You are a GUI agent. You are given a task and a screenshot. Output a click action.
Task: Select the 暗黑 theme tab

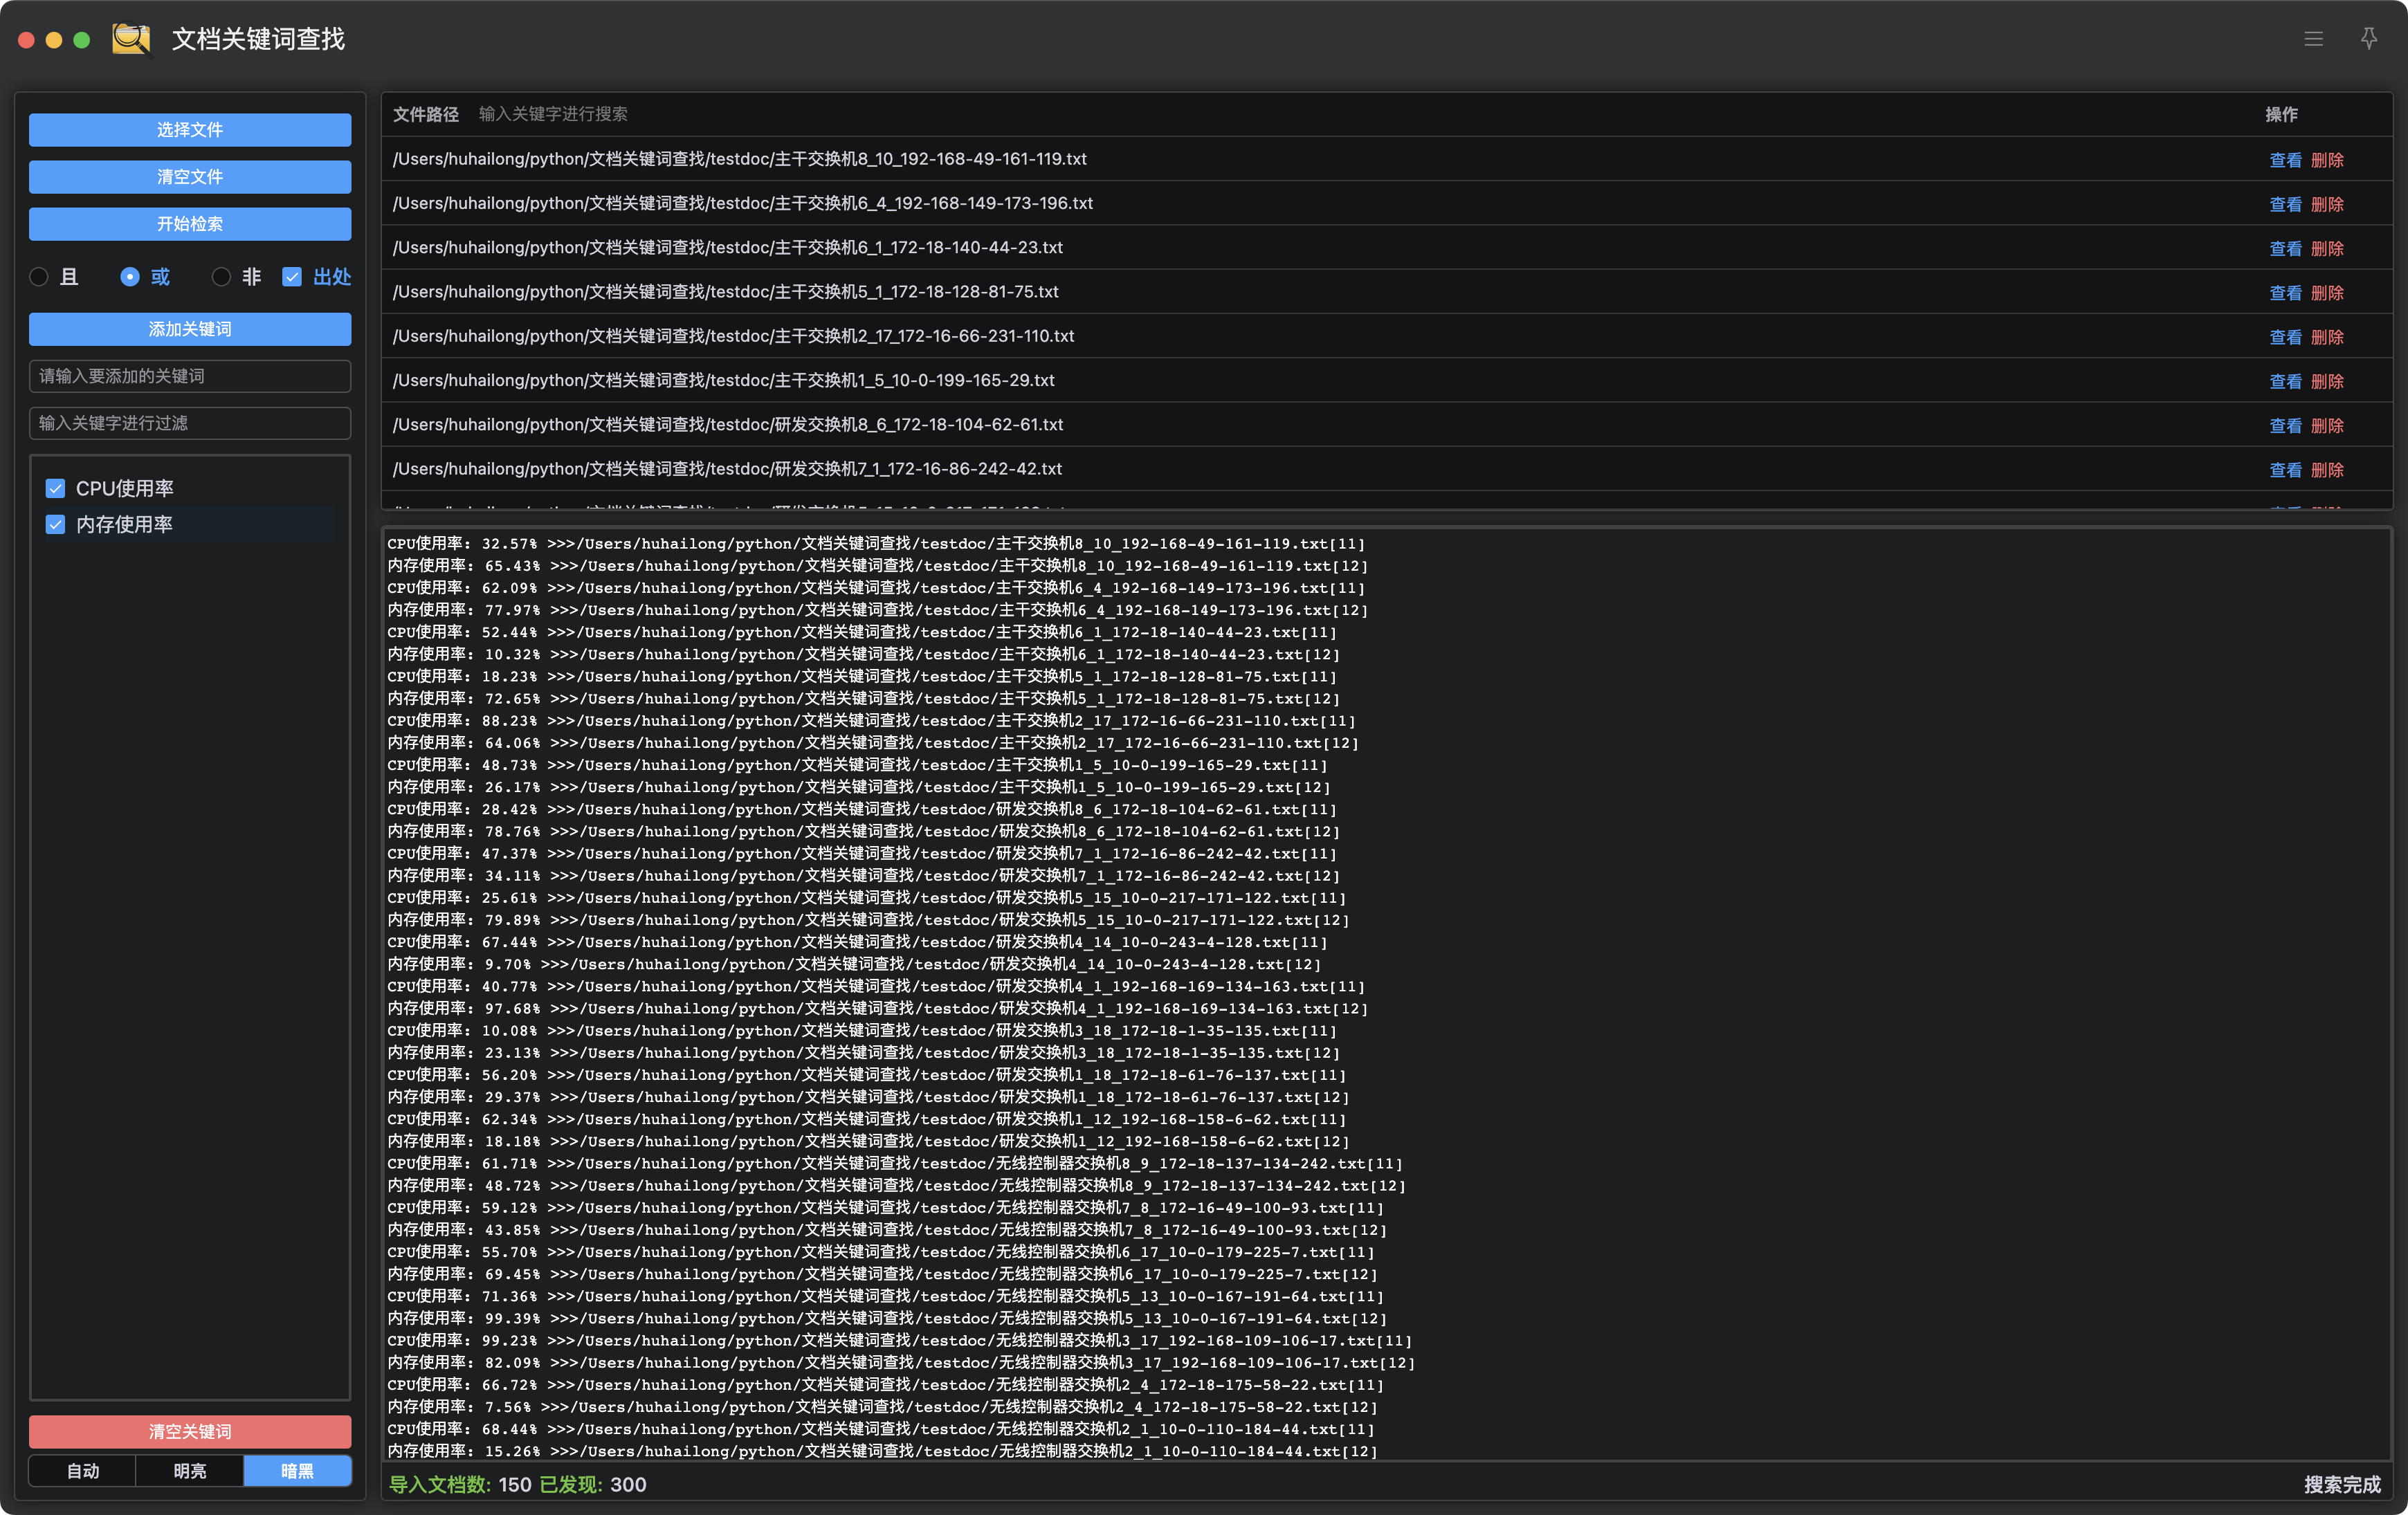point(297,1470)
